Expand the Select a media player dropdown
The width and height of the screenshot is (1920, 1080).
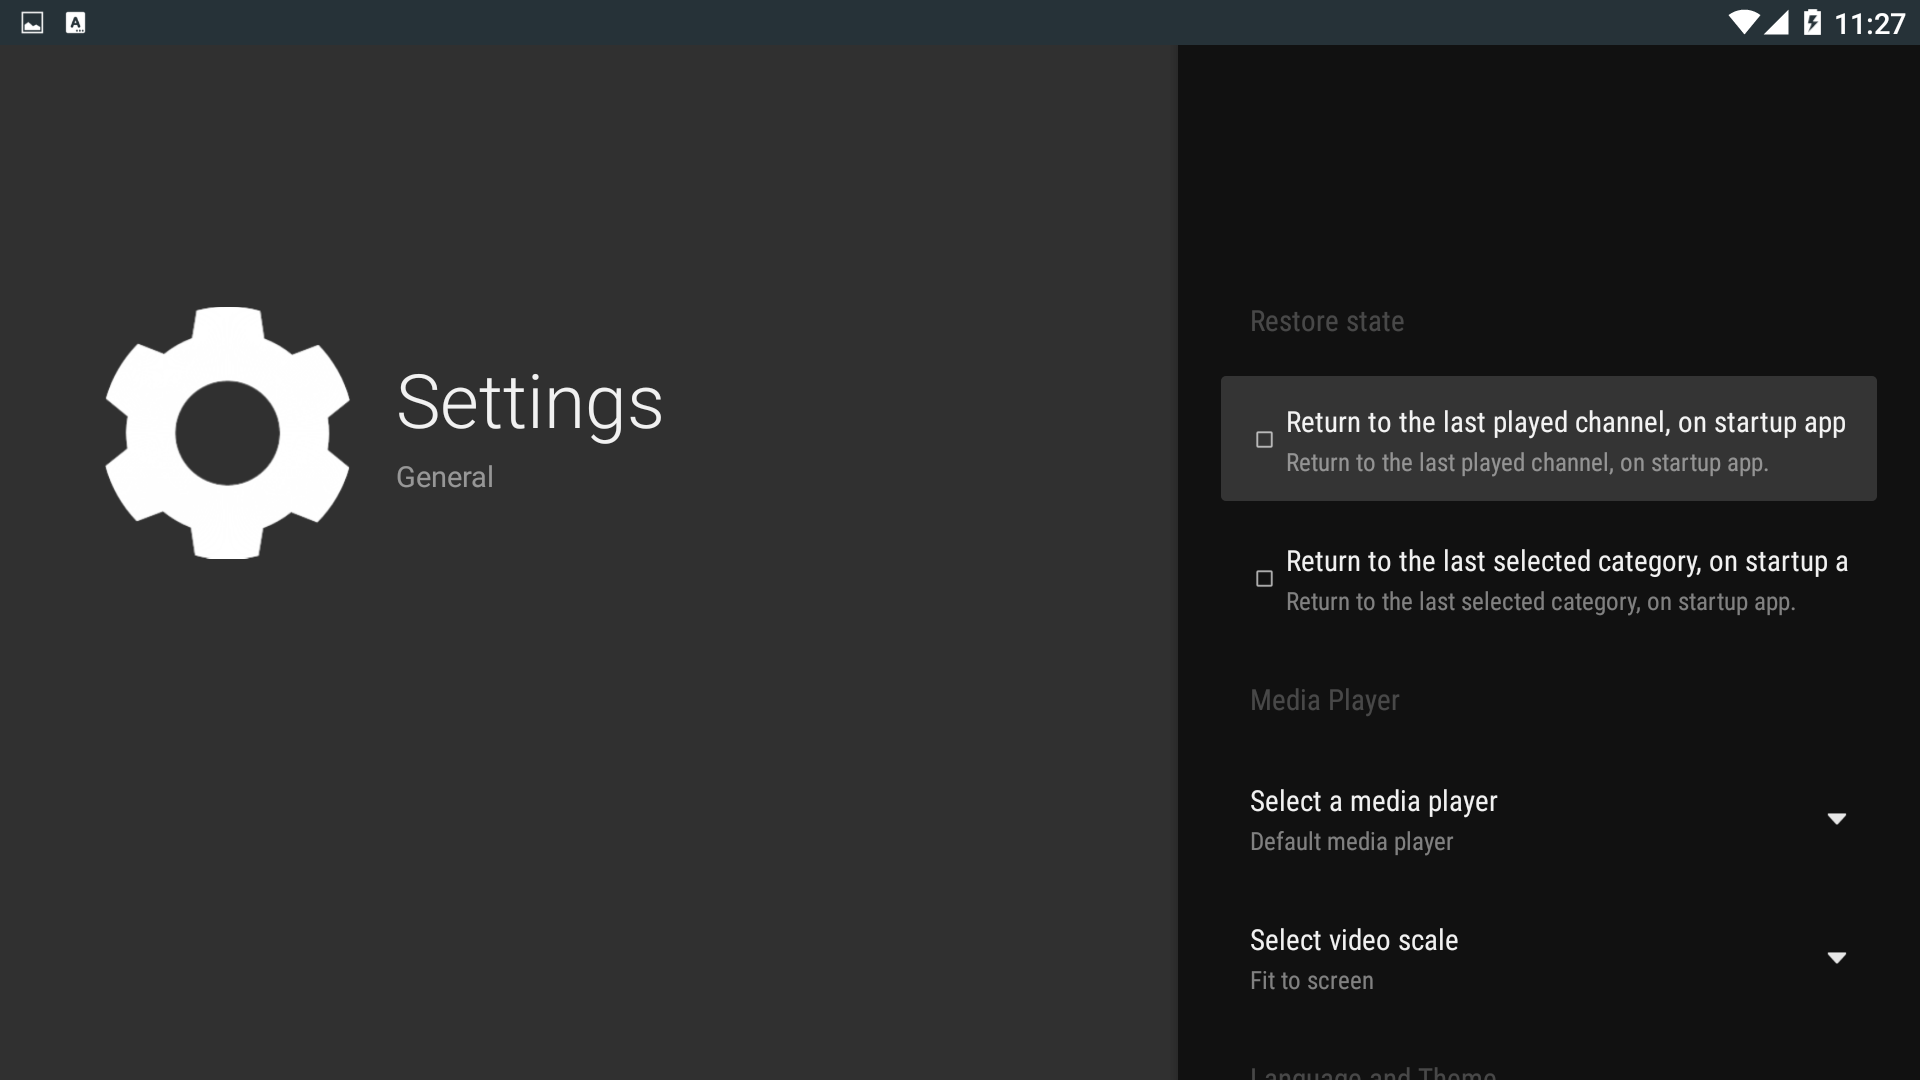click(1548, 820)
